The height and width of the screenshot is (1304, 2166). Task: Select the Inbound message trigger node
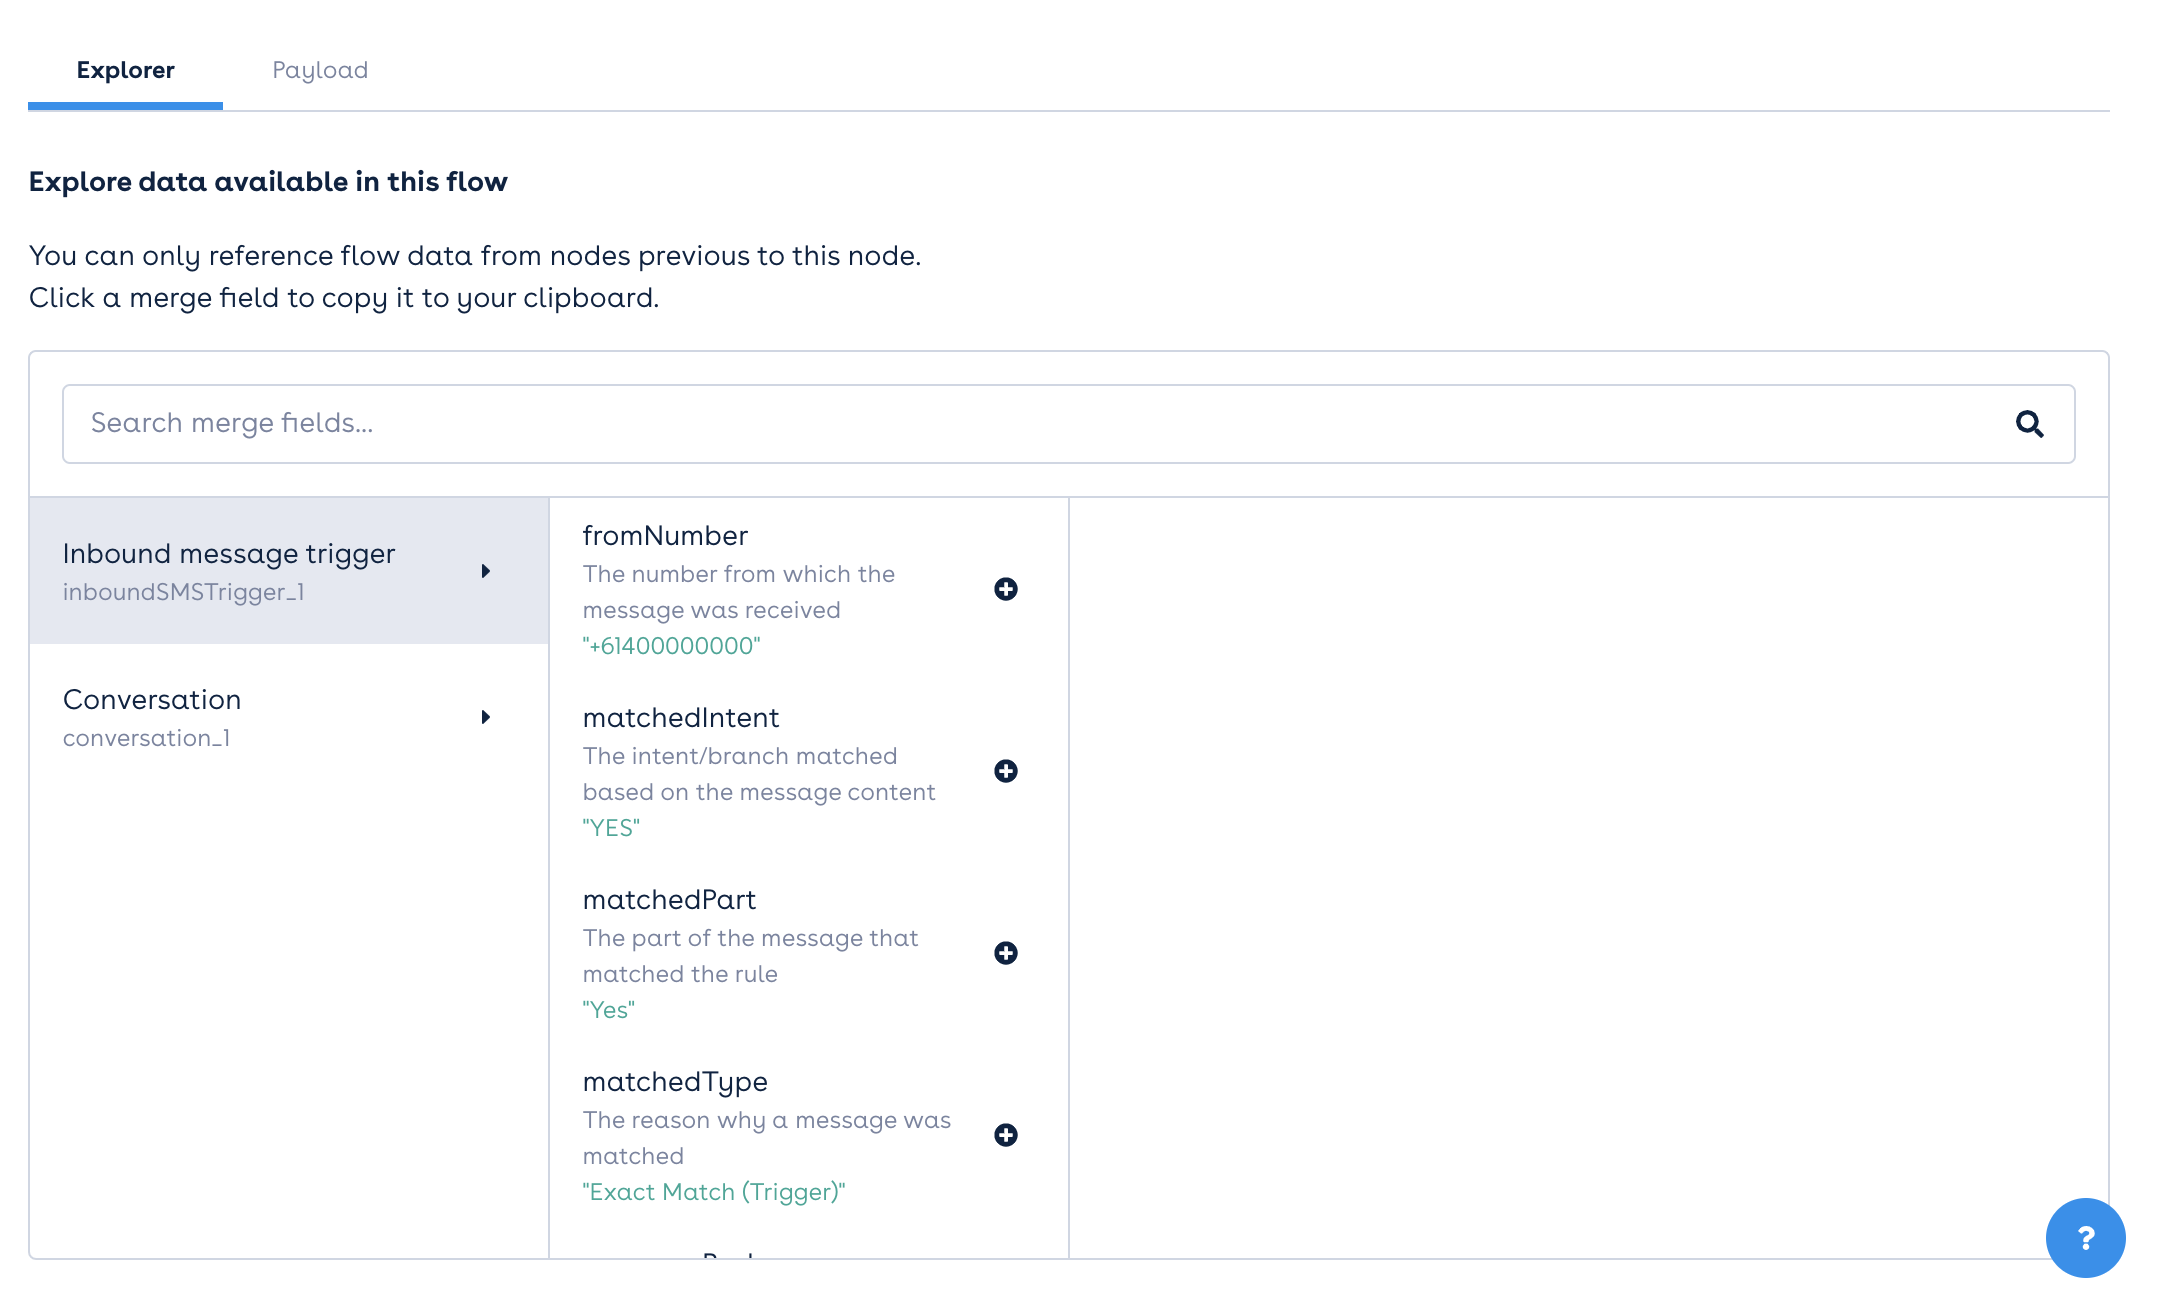pos(229,554)
